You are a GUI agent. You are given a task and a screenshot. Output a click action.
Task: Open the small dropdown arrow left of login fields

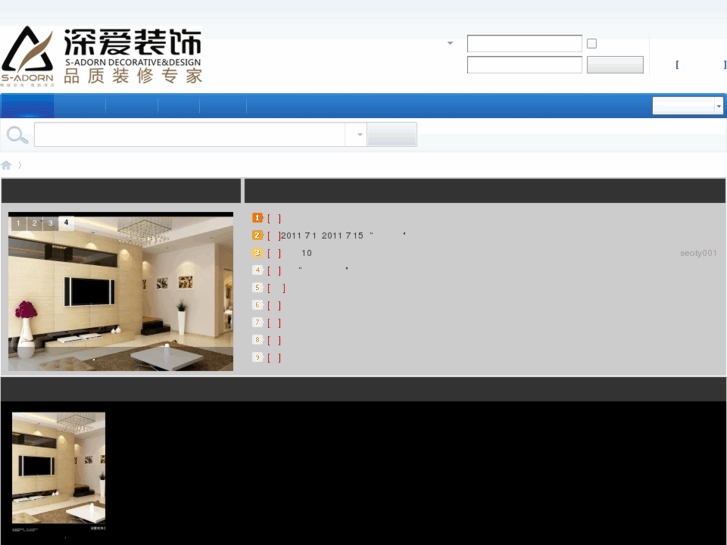tap(450, 43)
